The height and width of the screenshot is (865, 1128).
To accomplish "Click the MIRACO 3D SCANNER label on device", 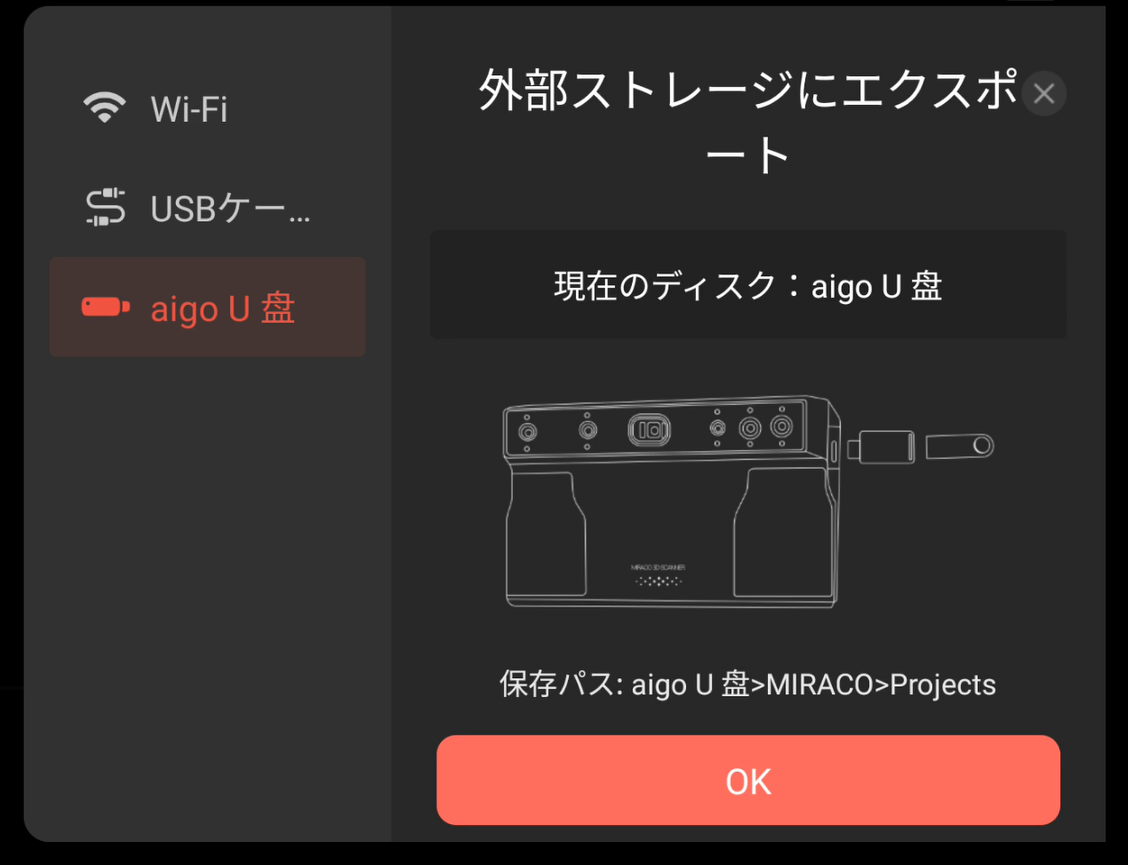I will [658, 568].
